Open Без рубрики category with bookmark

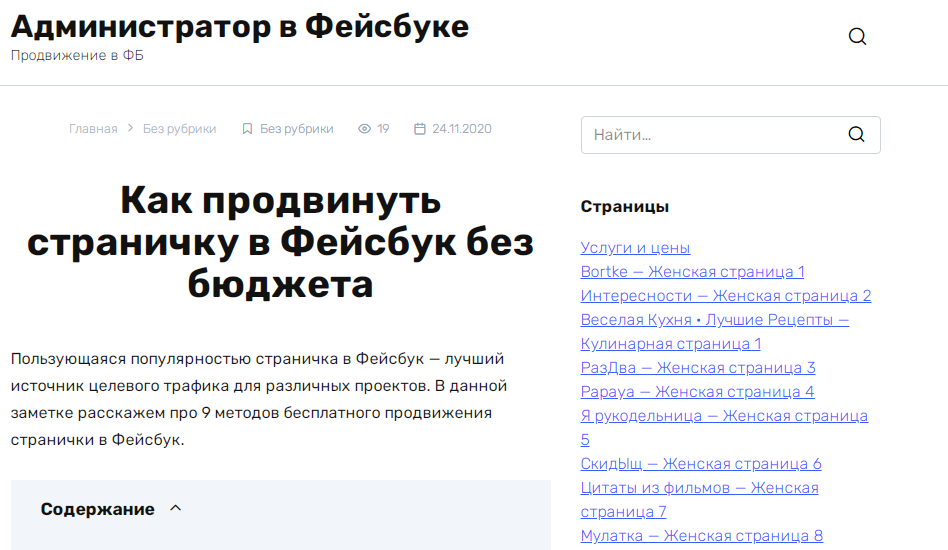point(296,129)
